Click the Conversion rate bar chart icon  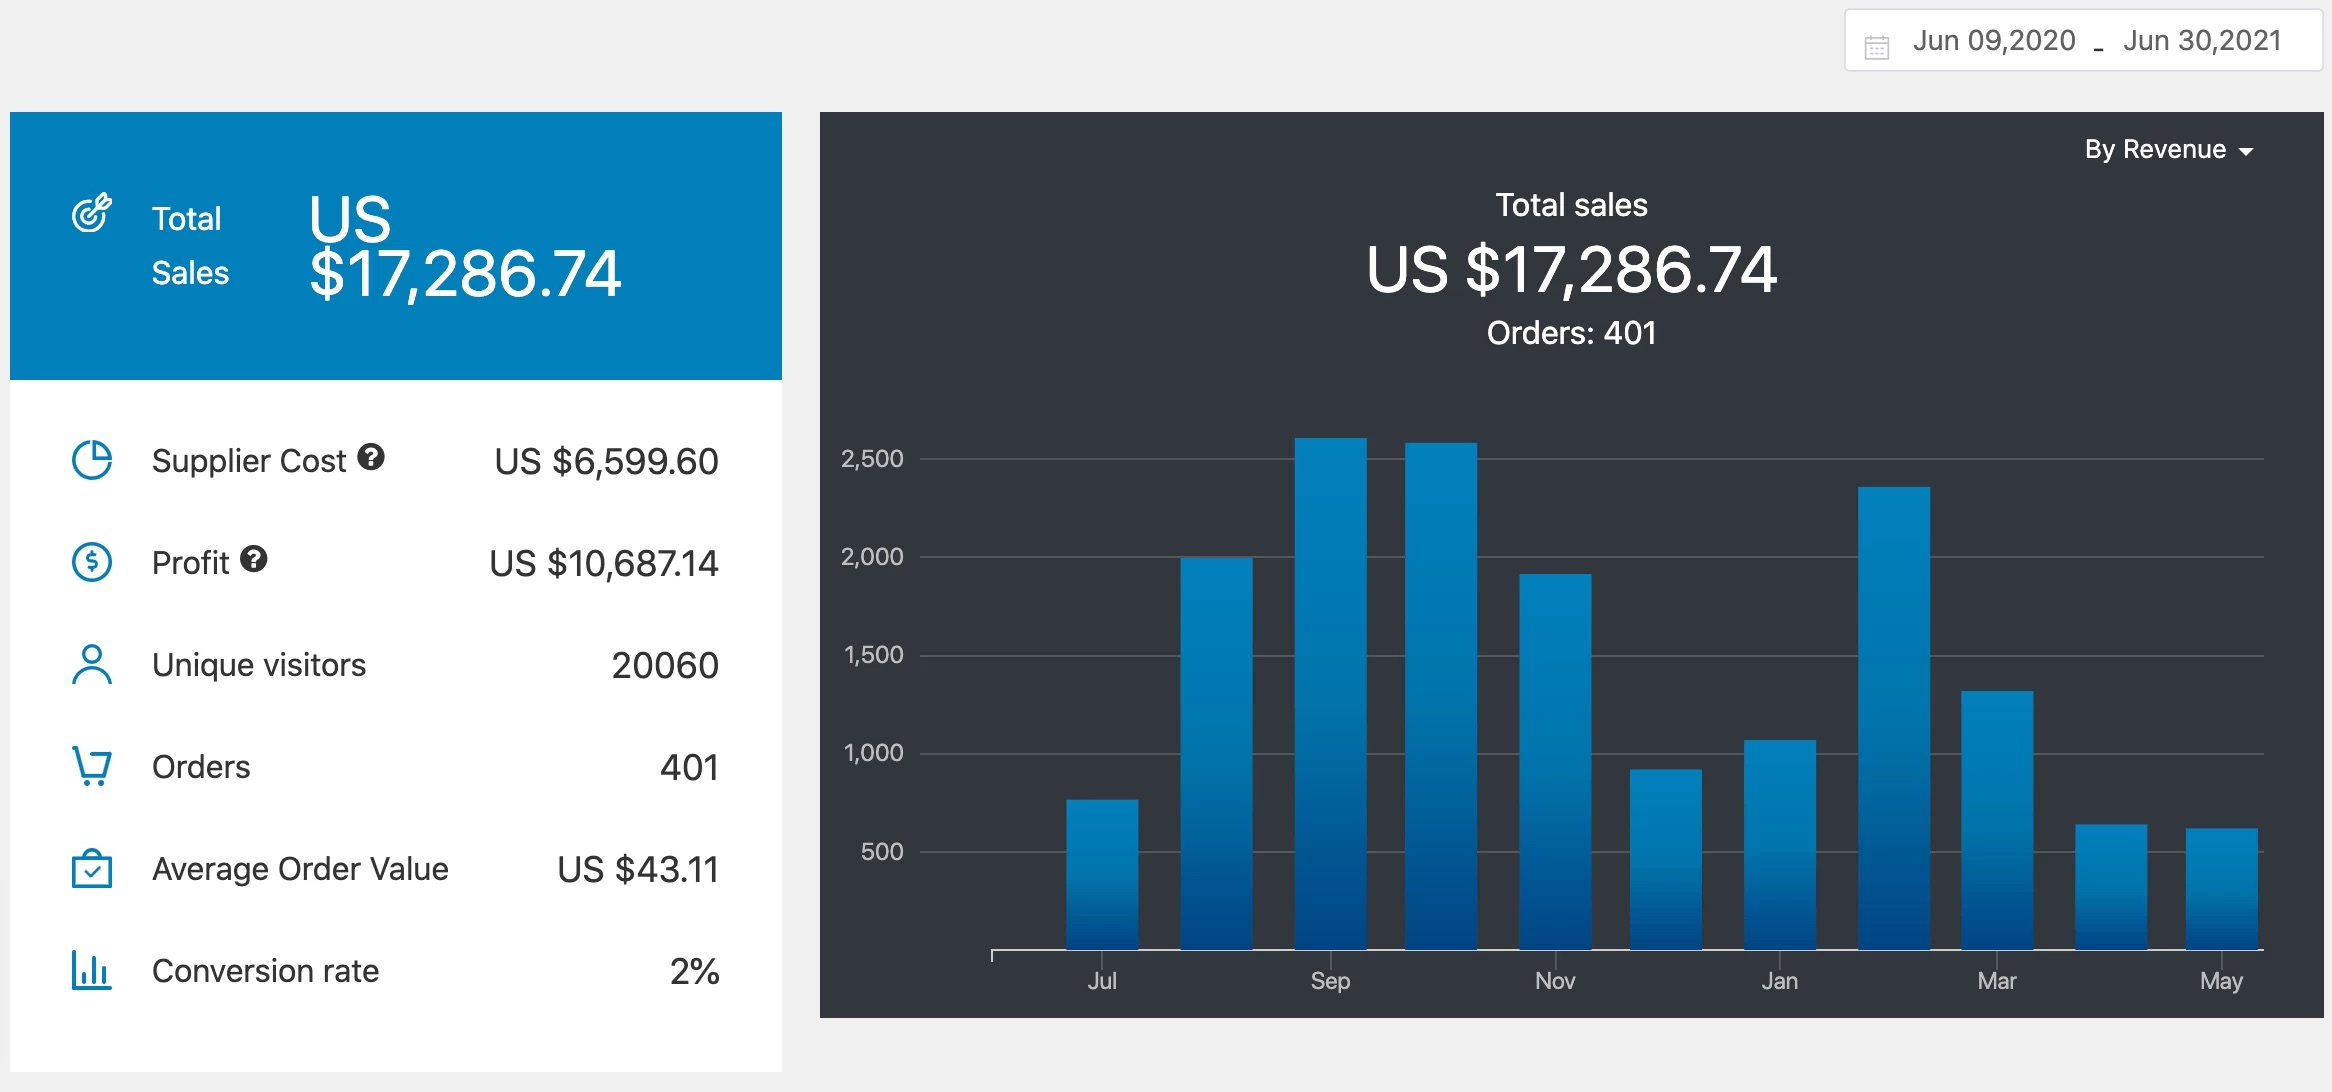[92, 970]
